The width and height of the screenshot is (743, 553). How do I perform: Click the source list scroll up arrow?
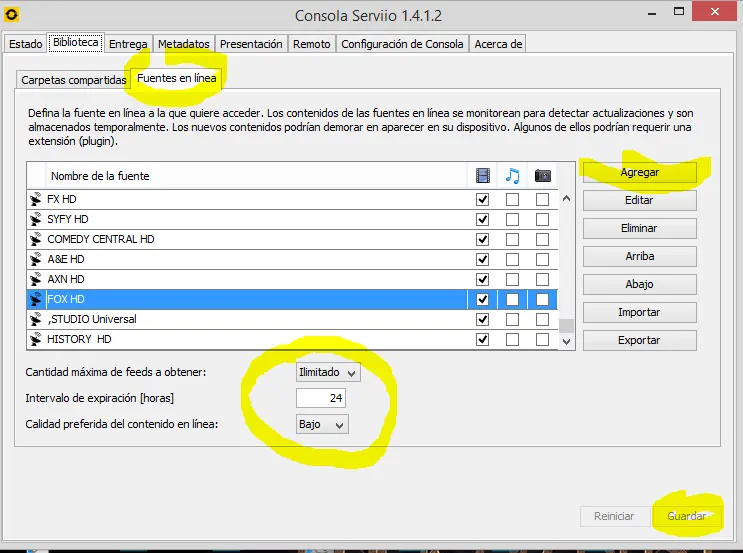coord(566,199)
